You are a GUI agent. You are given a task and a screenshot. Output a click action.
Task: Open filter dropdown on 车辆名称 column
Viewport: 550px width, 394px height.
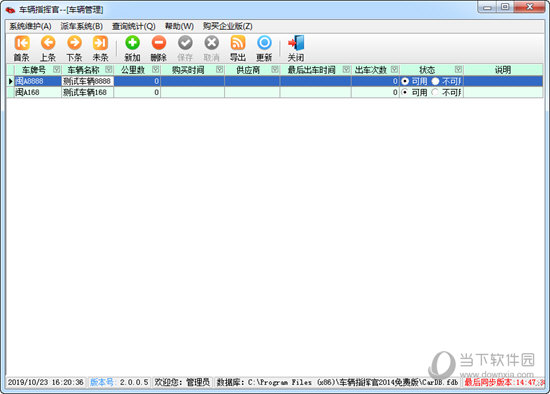click(x=109, y=69)
